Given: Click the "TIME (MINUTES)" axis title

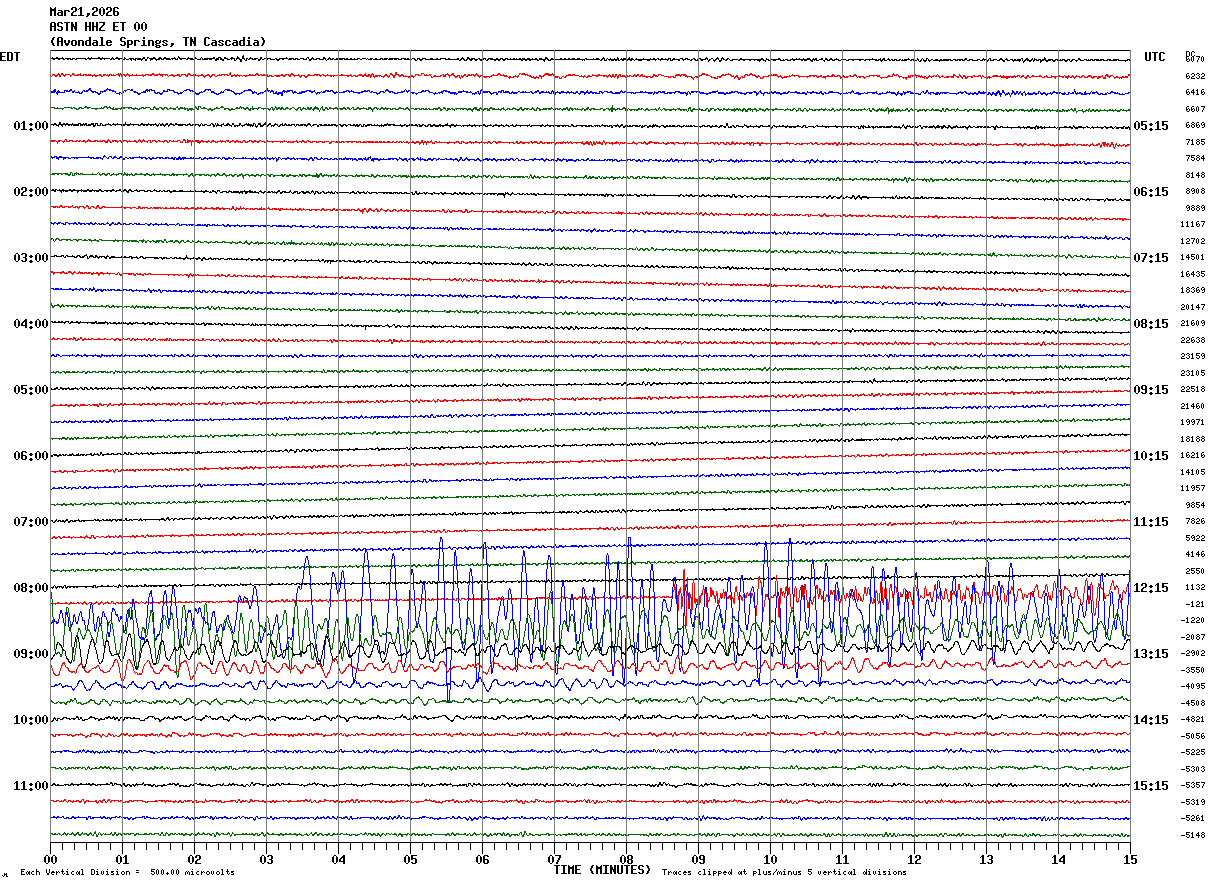Looking at the screenshot, I should point(602,870).
